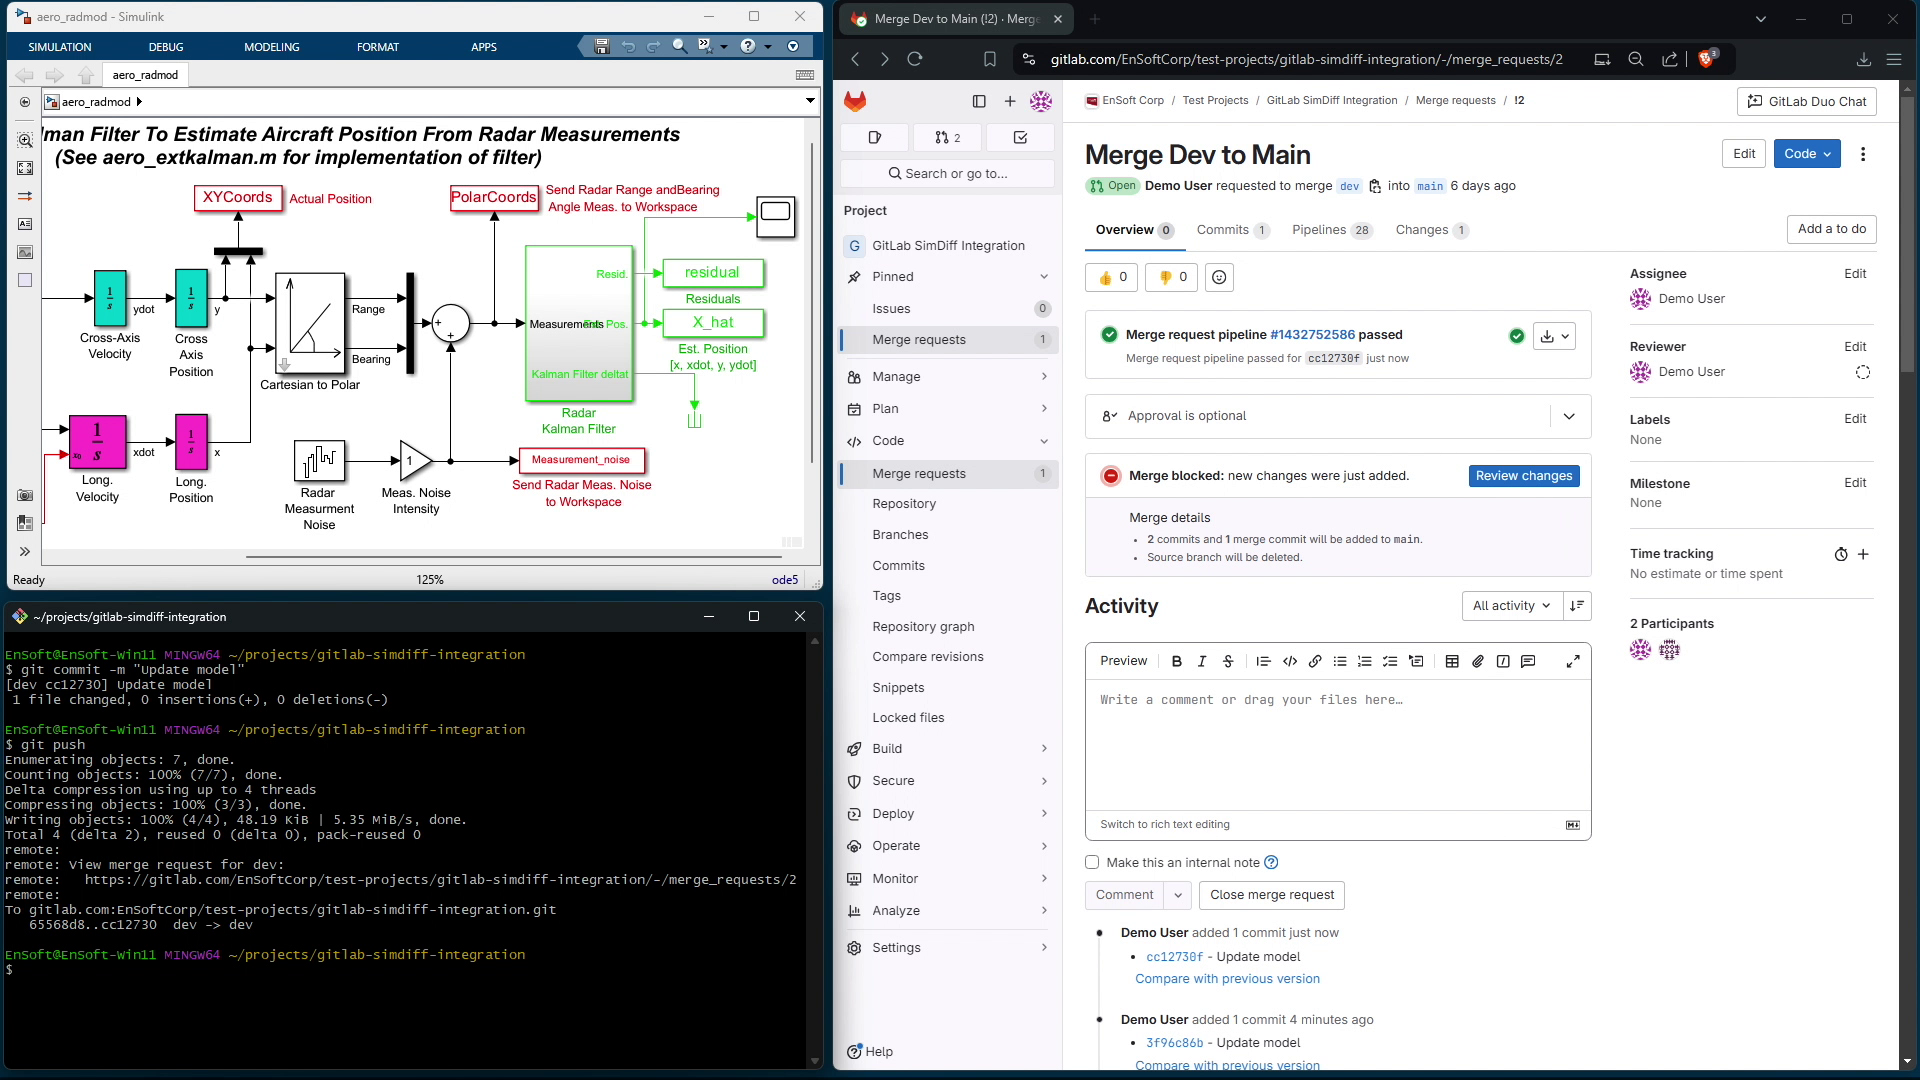Select the Zoom tool in Simulink left palette
The image size is (1920, 1080).
[25, 140]
